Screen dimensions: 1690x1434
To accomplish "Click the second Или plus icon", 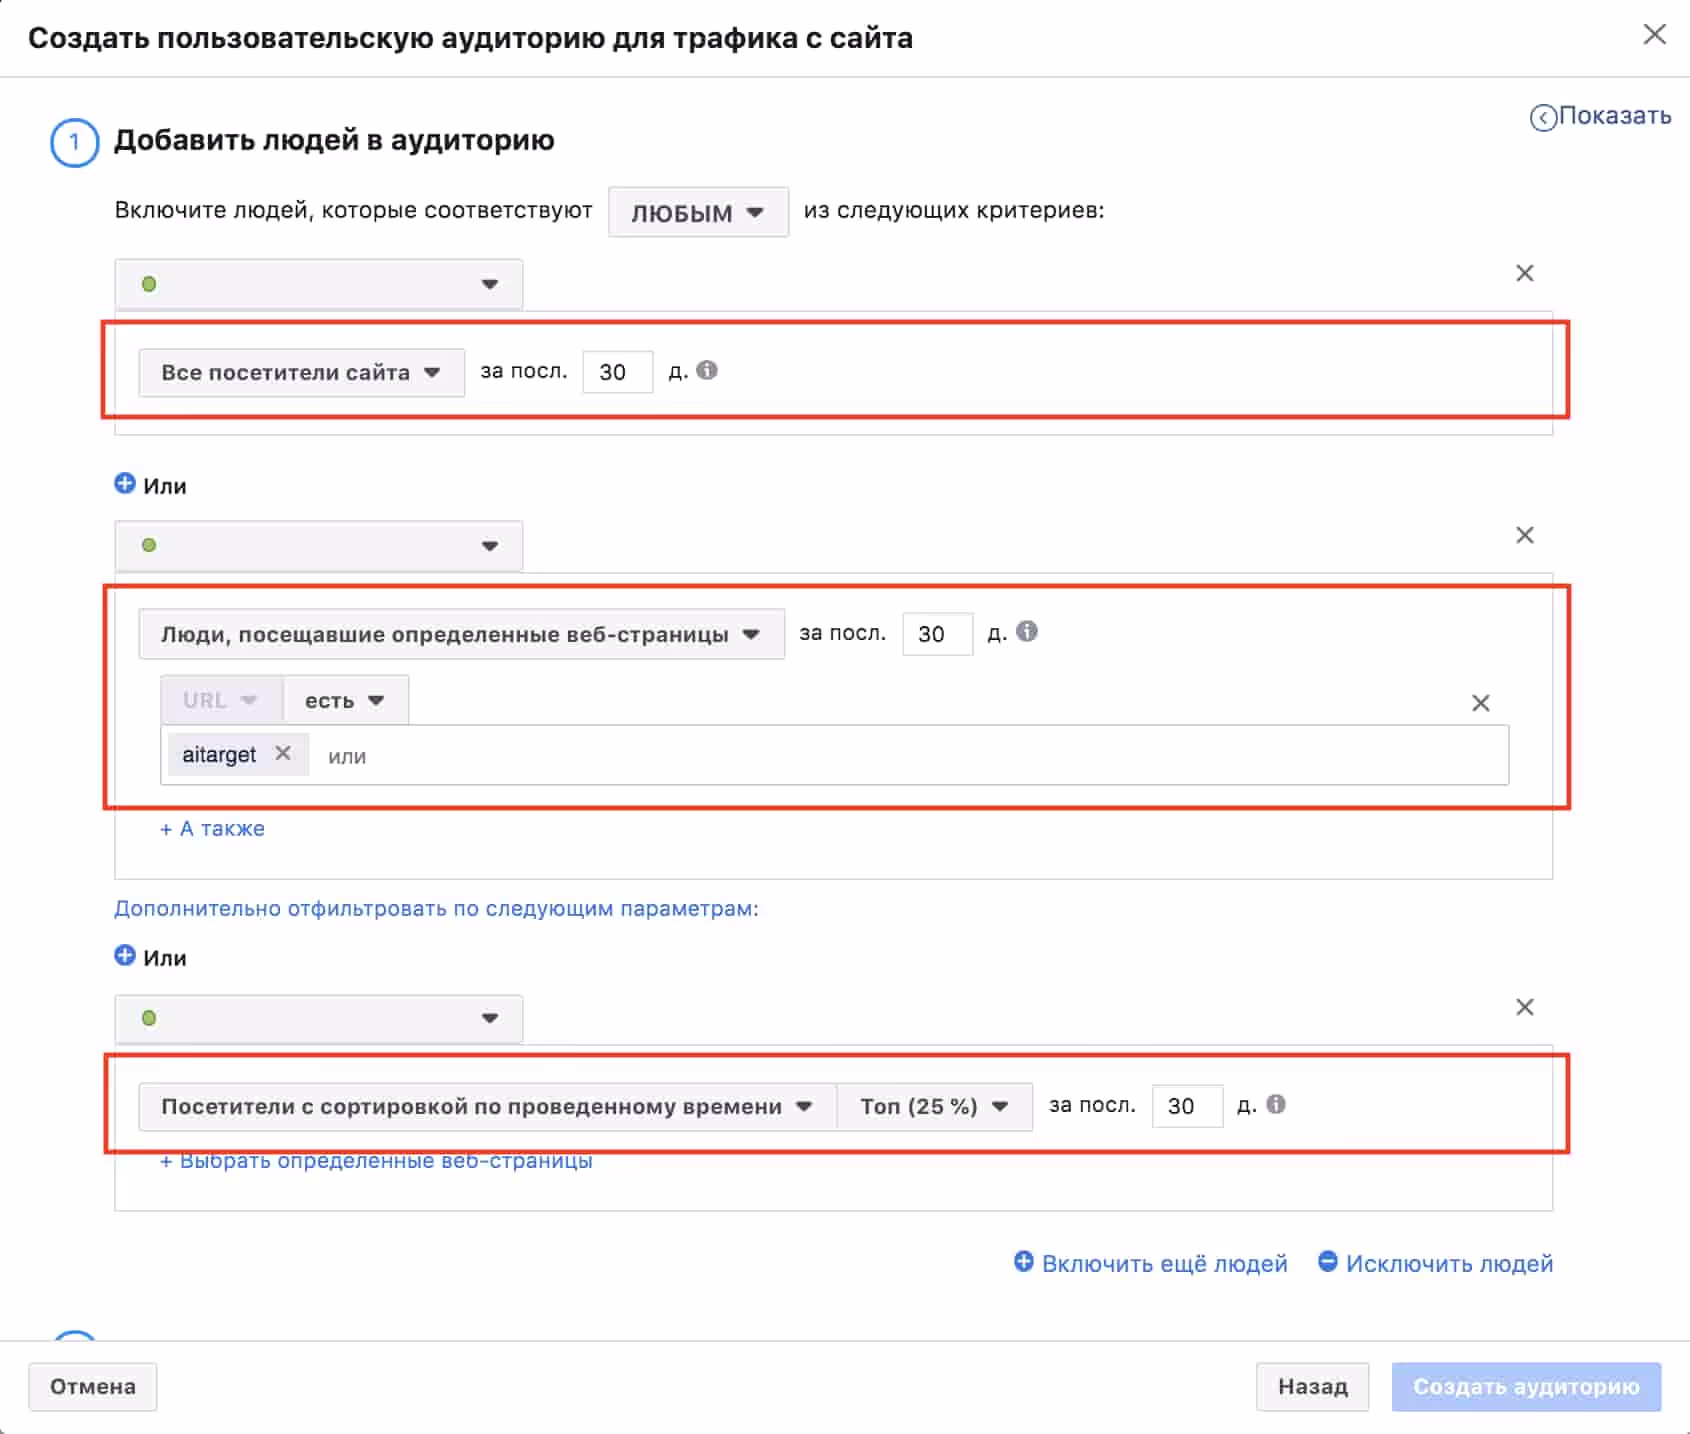I will (125, 955).
